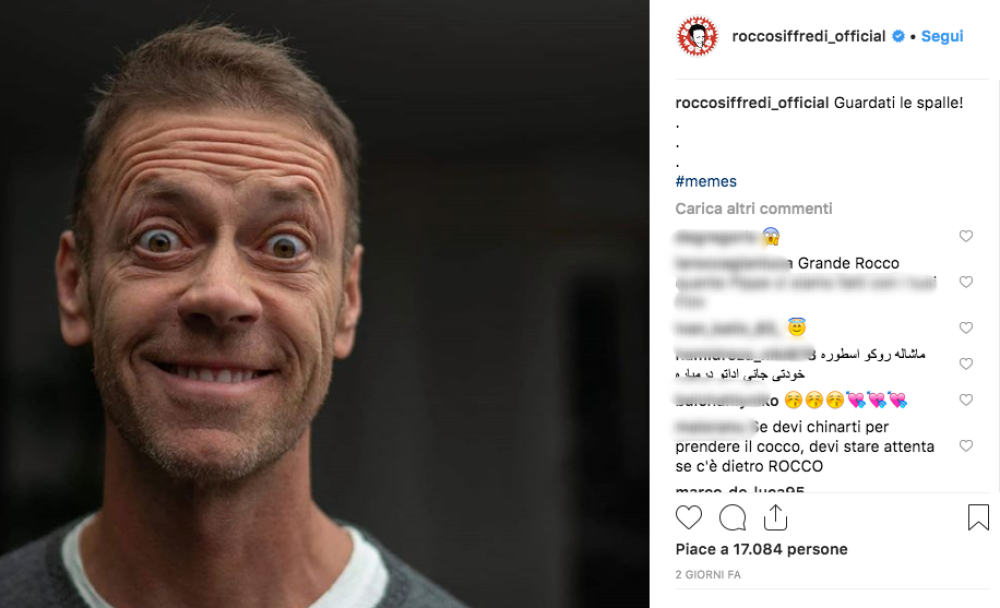Share the post via the share icon
This screenshot has width=1000, height=608.
[776, 517]
